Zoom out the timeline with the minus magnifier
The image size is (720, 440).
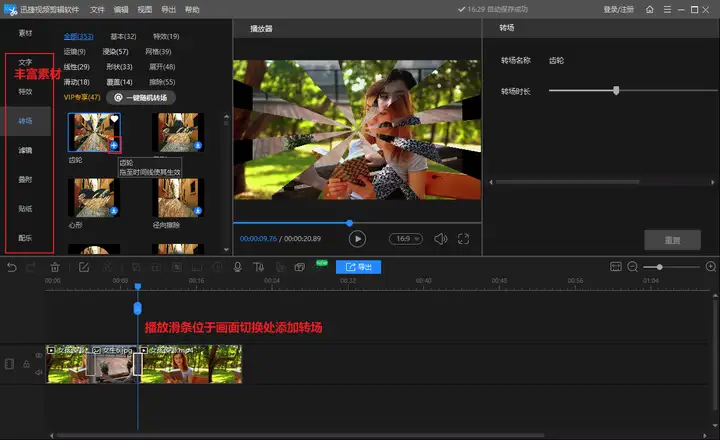click(x=633, y=267)
